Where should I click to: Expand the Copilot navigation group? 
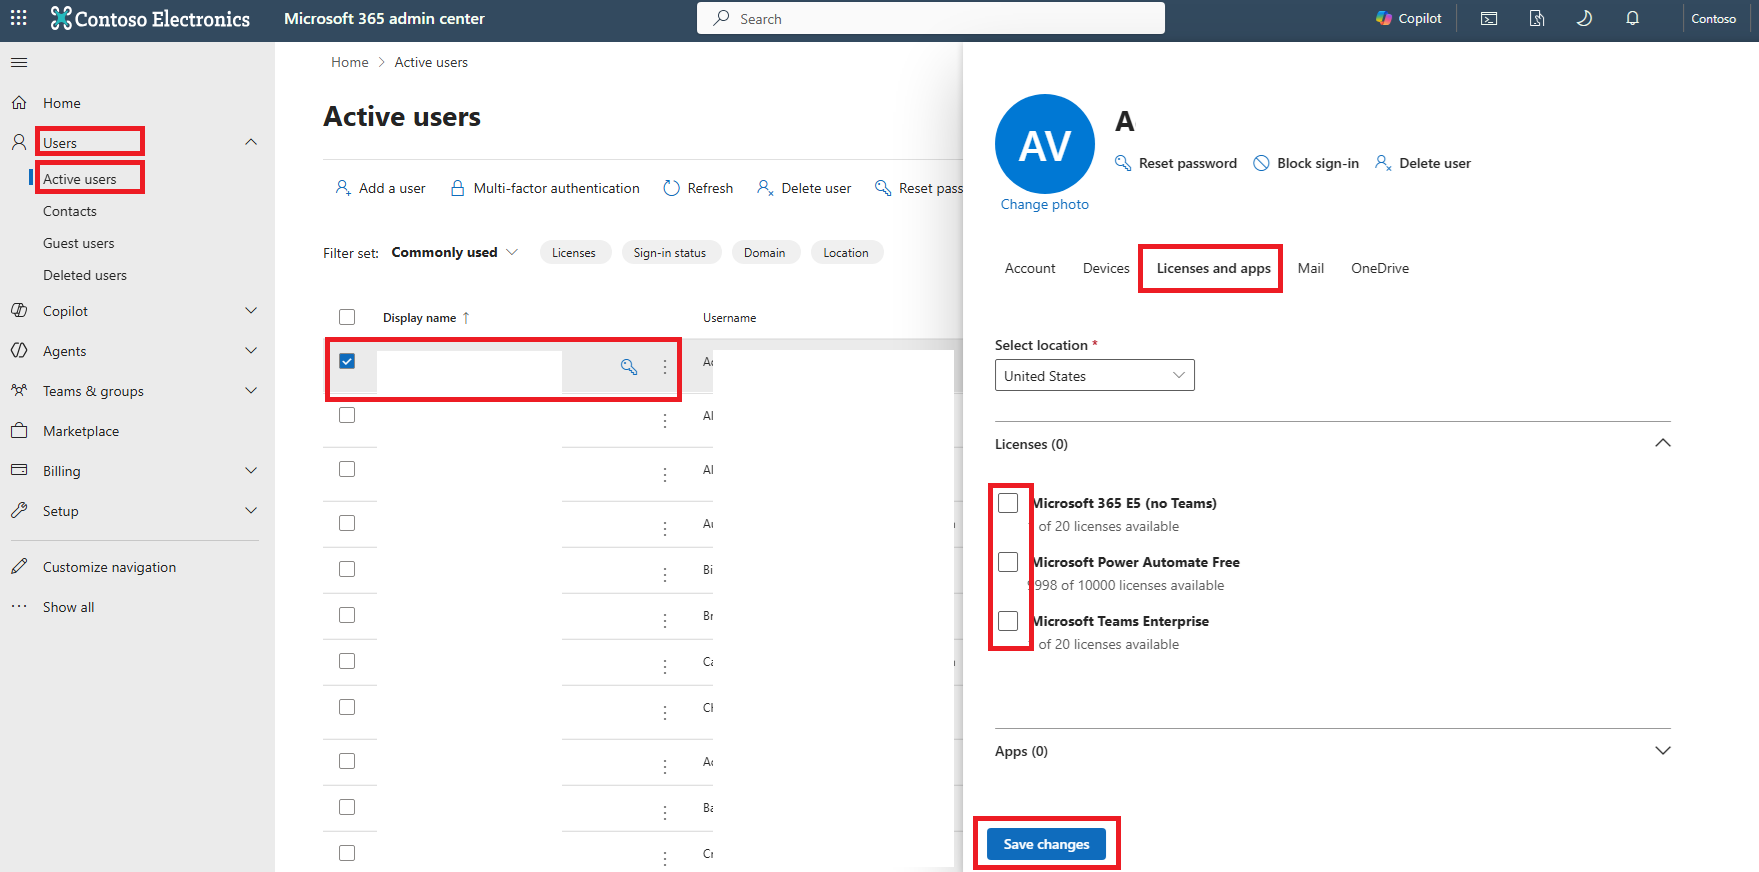tap(251, 311)
